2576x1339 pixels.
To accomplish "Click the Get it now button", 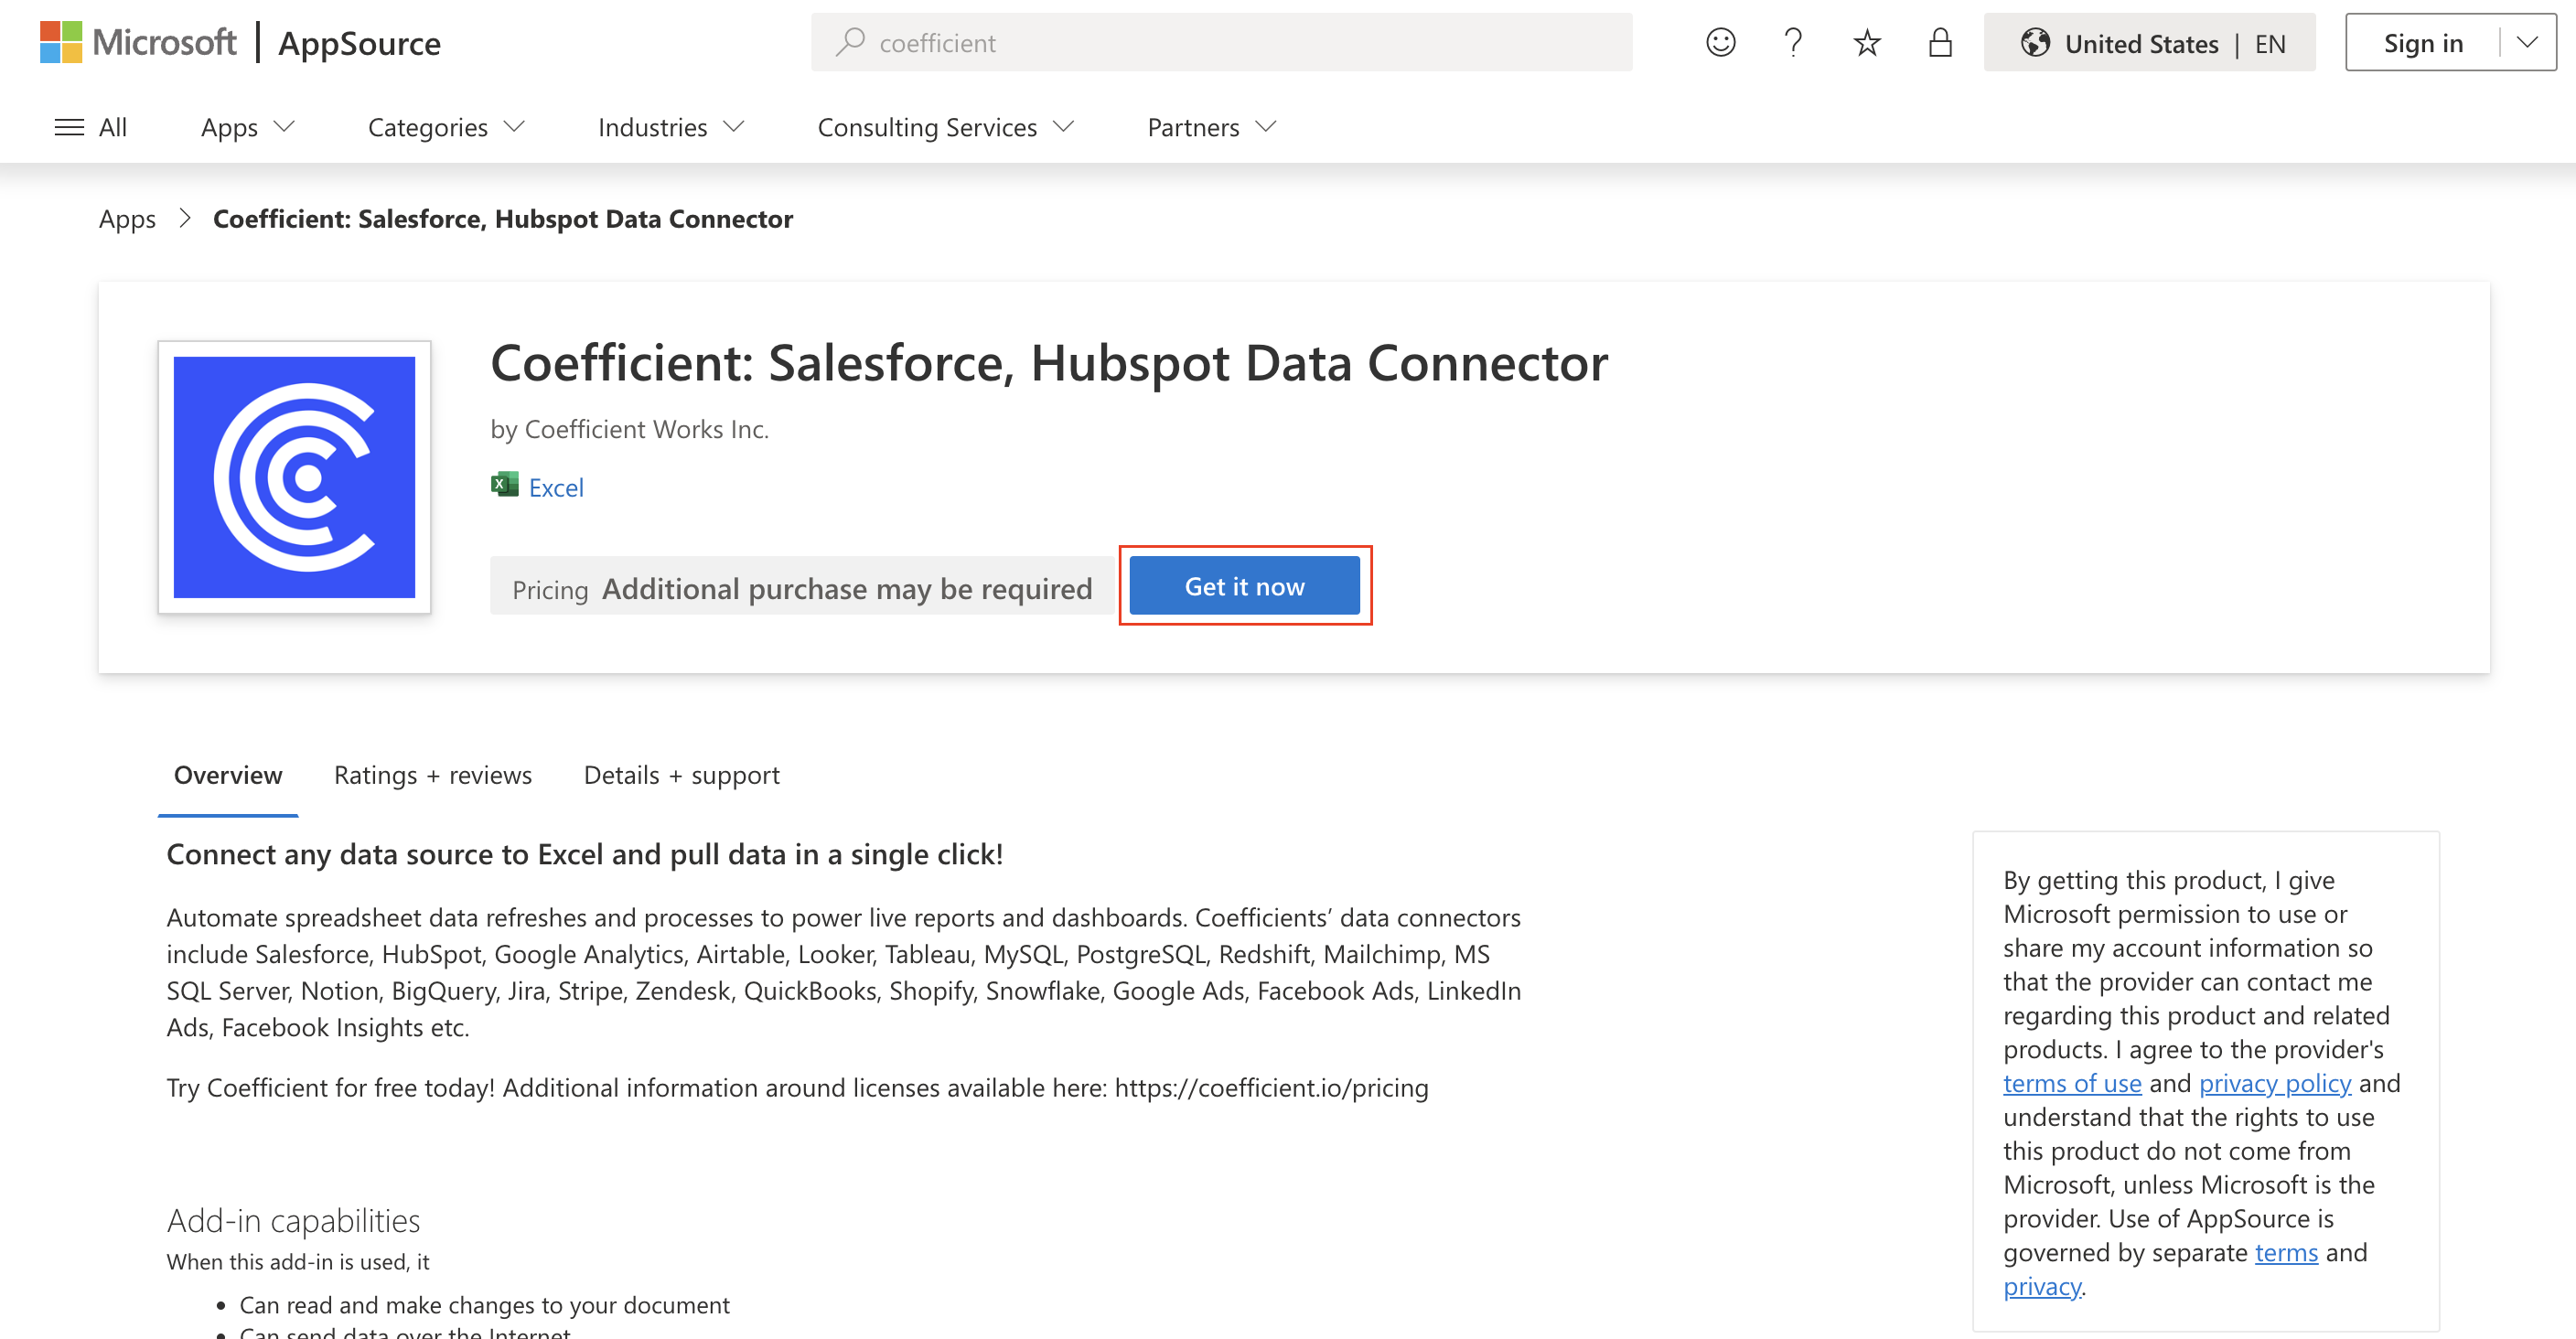I will (1244, 586).
